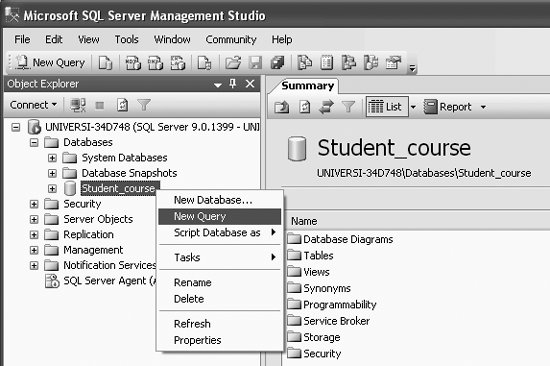
Task: Expand the Management node
Action: point(34,250)
